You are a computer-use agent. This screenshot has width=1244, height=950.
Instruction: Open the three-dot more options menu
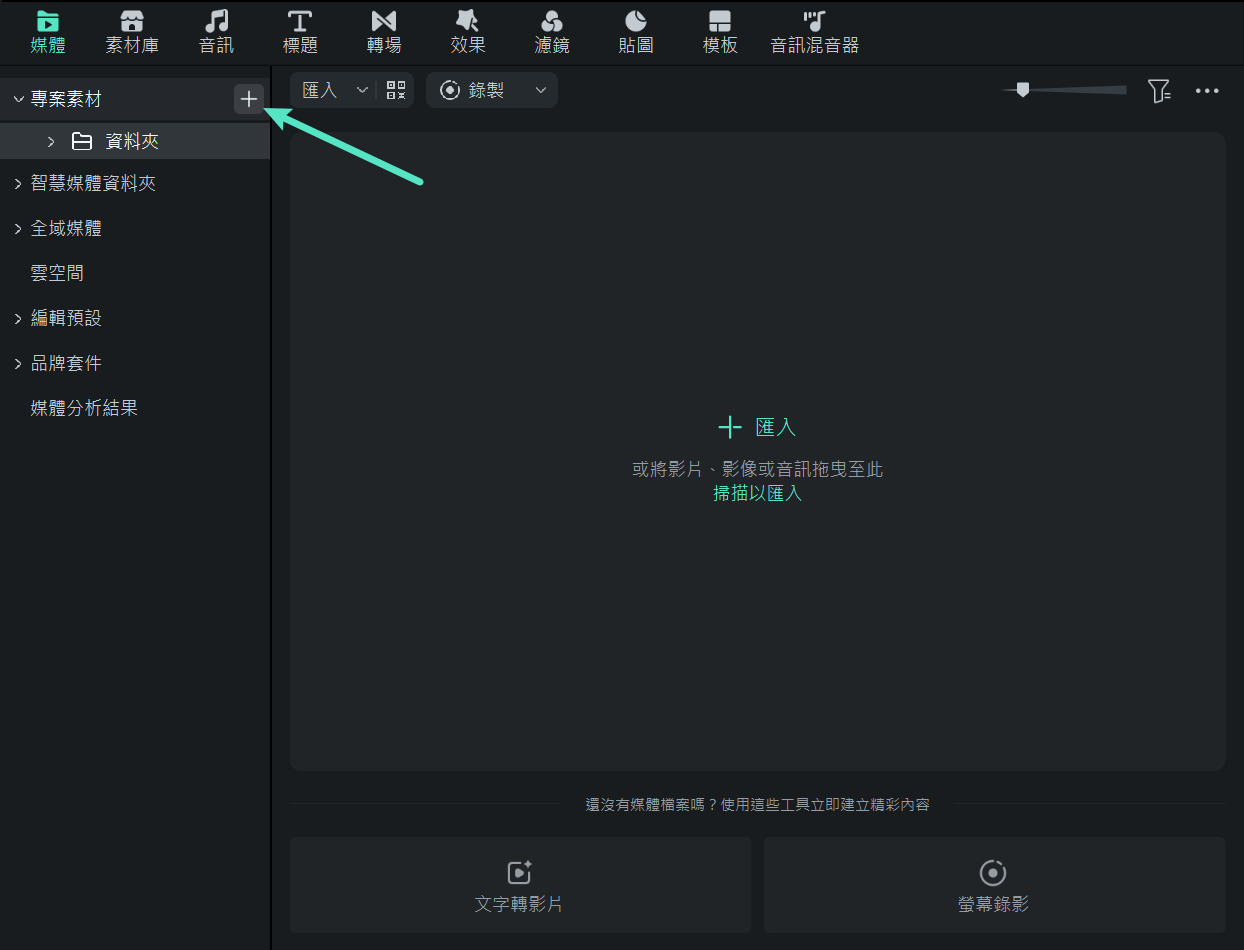(x=1207, y=91)
